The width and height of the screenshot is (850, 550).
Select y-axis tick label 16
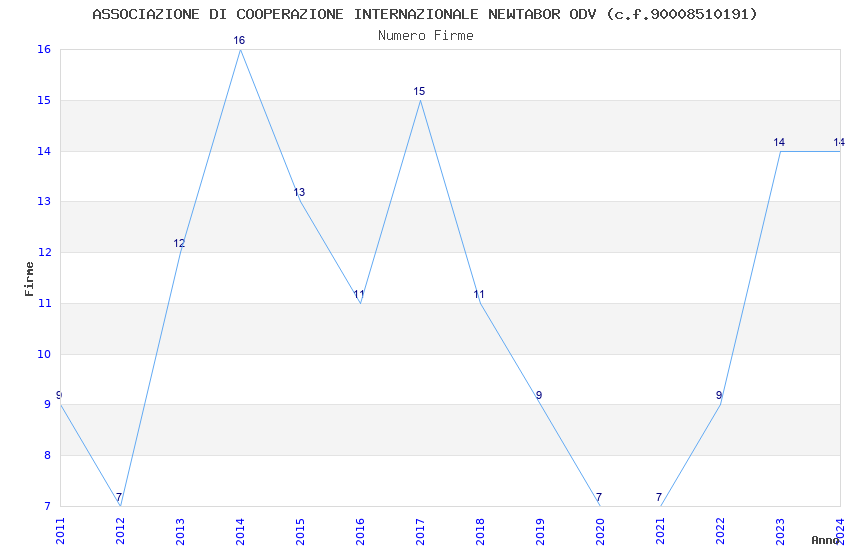pyautogui.click(x=44, y=49)
